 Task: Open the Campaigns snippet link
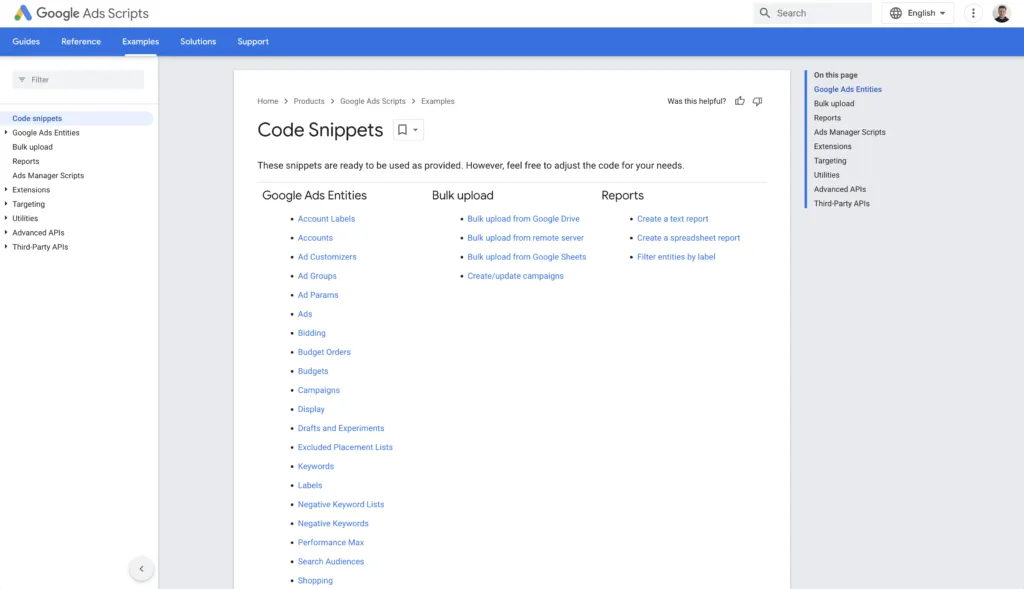[x=318, y=390]
